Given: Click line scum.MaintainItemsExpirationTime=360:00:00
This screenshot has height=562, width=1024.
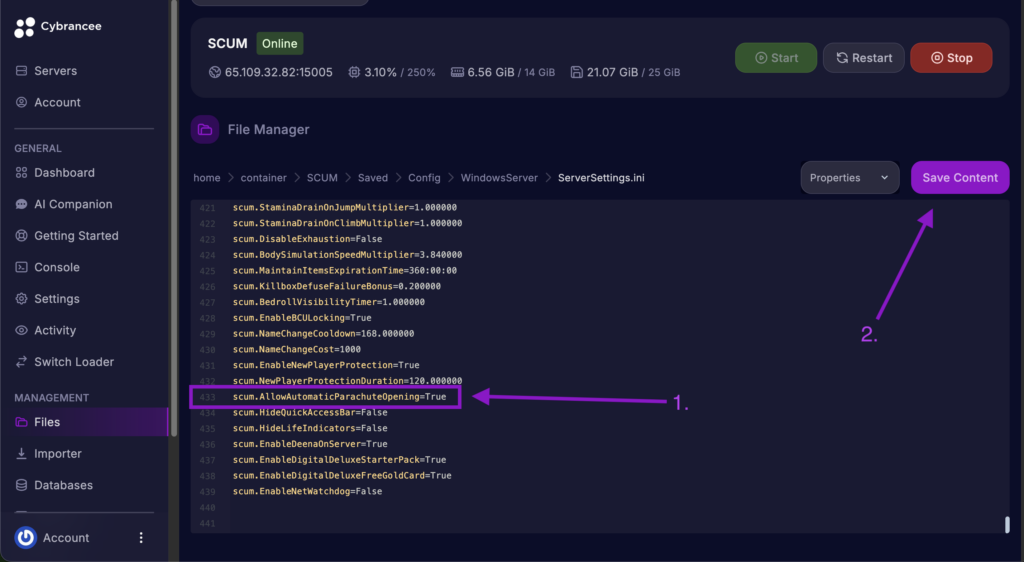Looking at the screenshot, I should click(x=345, y=270).
